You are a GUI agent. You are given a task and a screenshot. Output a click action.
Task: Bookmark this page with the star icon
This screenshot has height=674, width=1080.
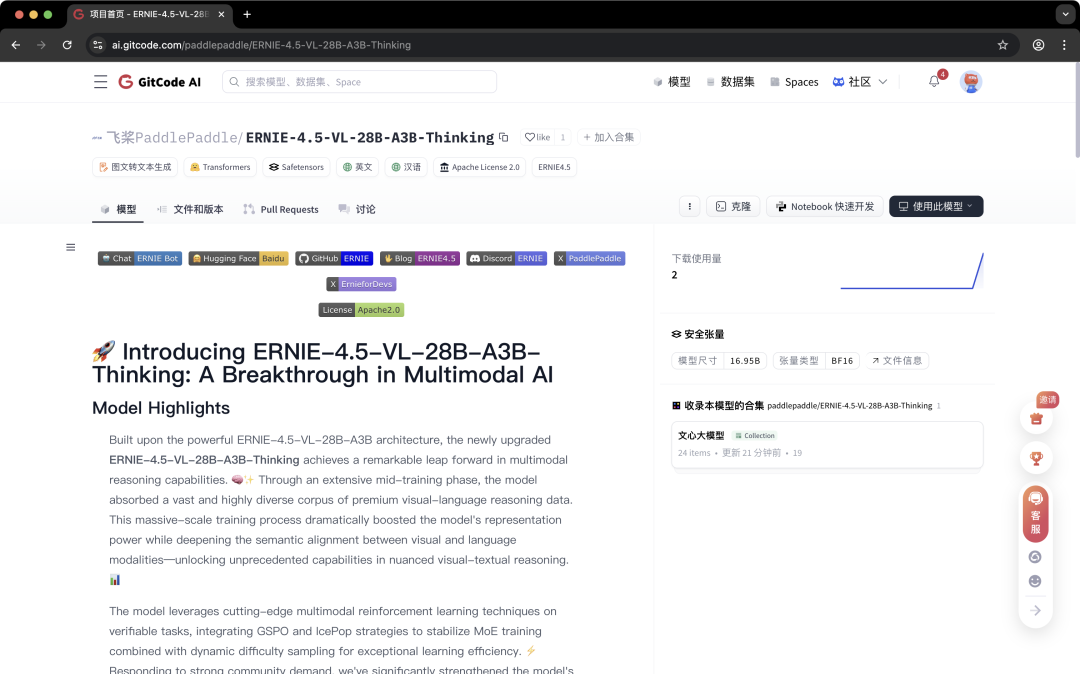pos(1002,45)
